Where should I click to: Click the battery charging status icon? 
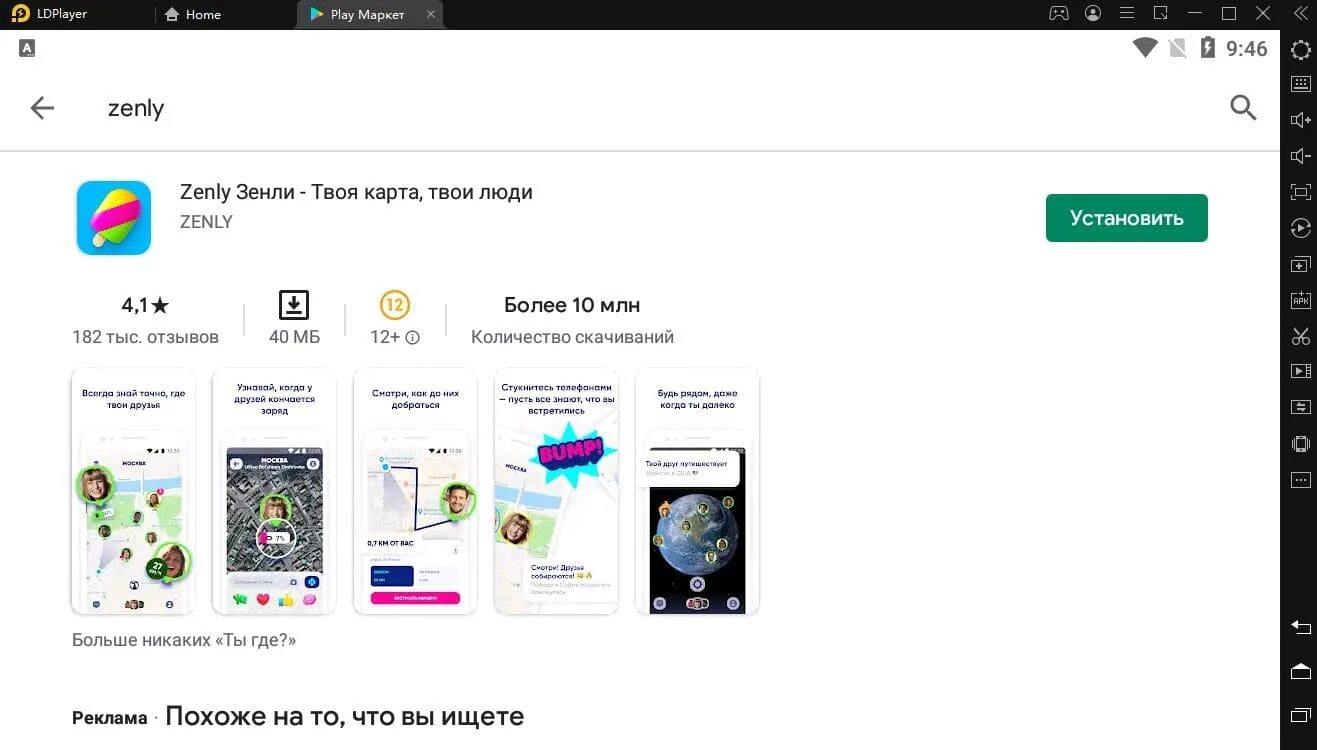point(1207,48)
